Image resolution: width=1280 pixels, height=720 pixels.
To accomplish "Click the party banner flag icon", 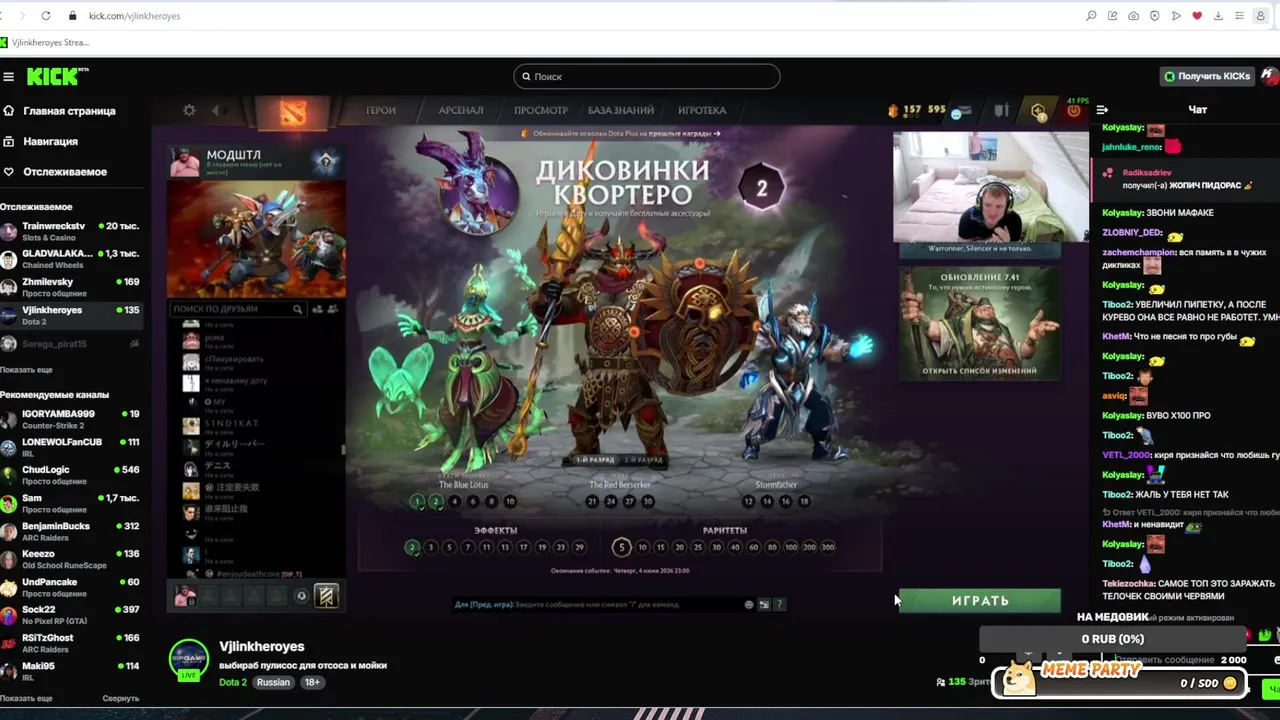I will [326, 596].
